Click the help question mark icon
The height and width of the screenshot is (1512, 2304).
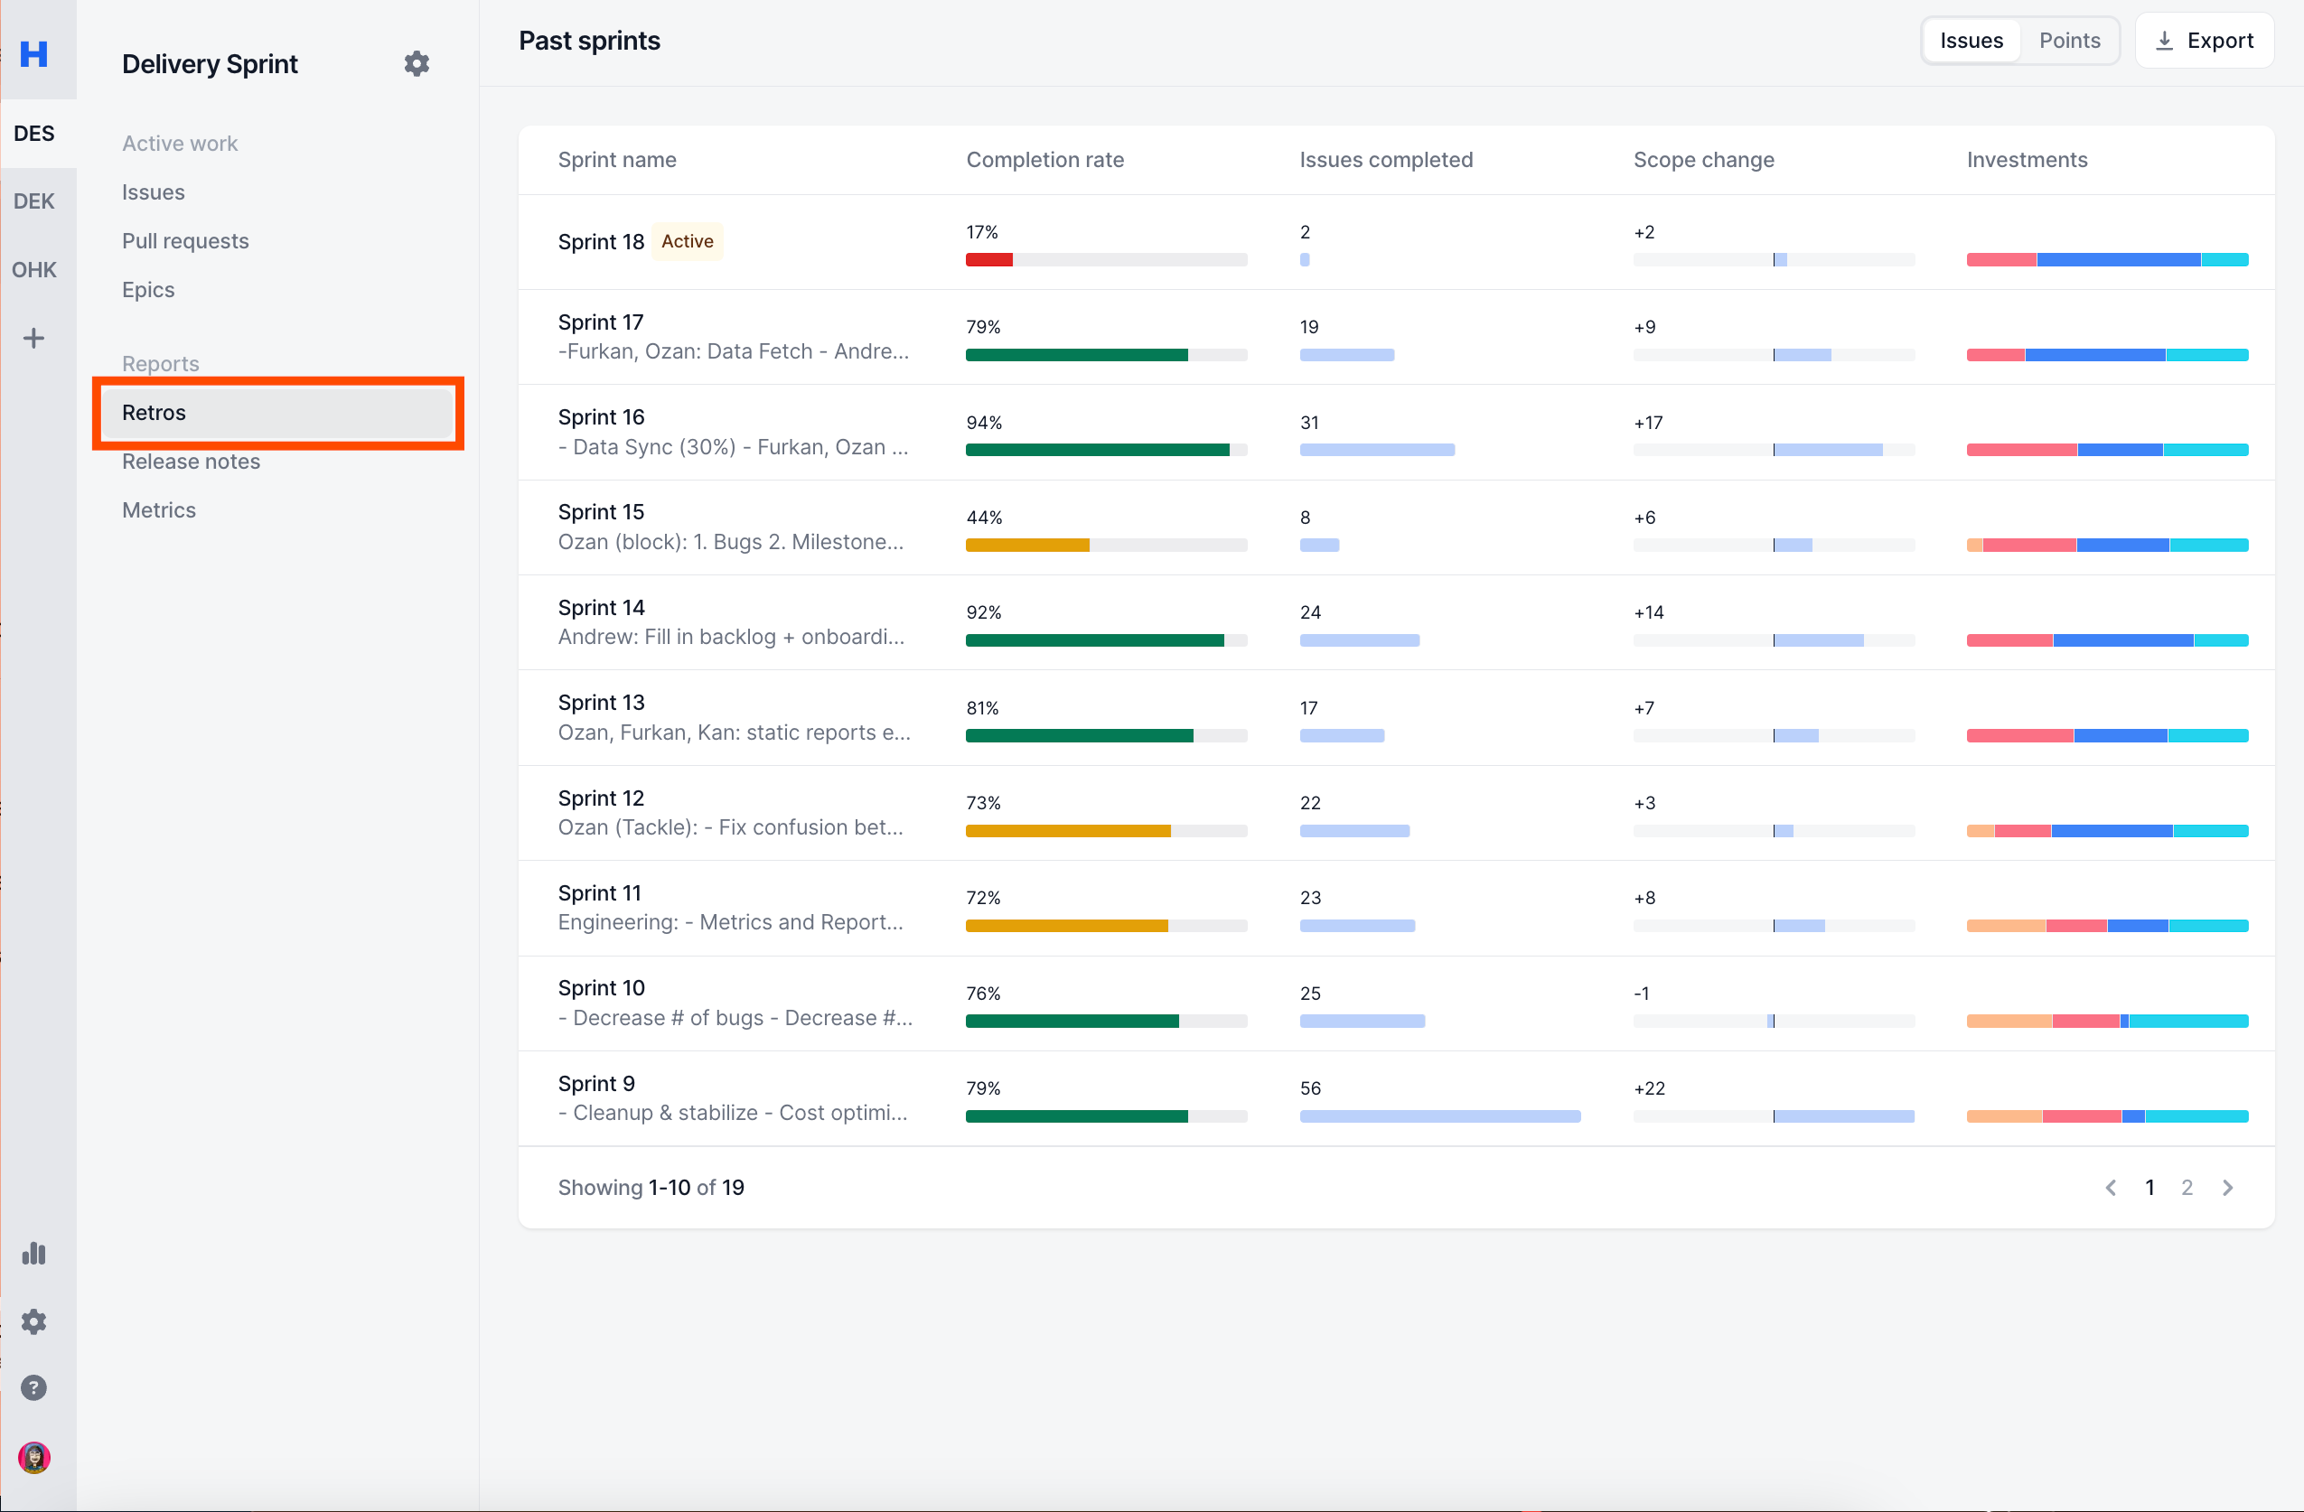coord(34,1388)
